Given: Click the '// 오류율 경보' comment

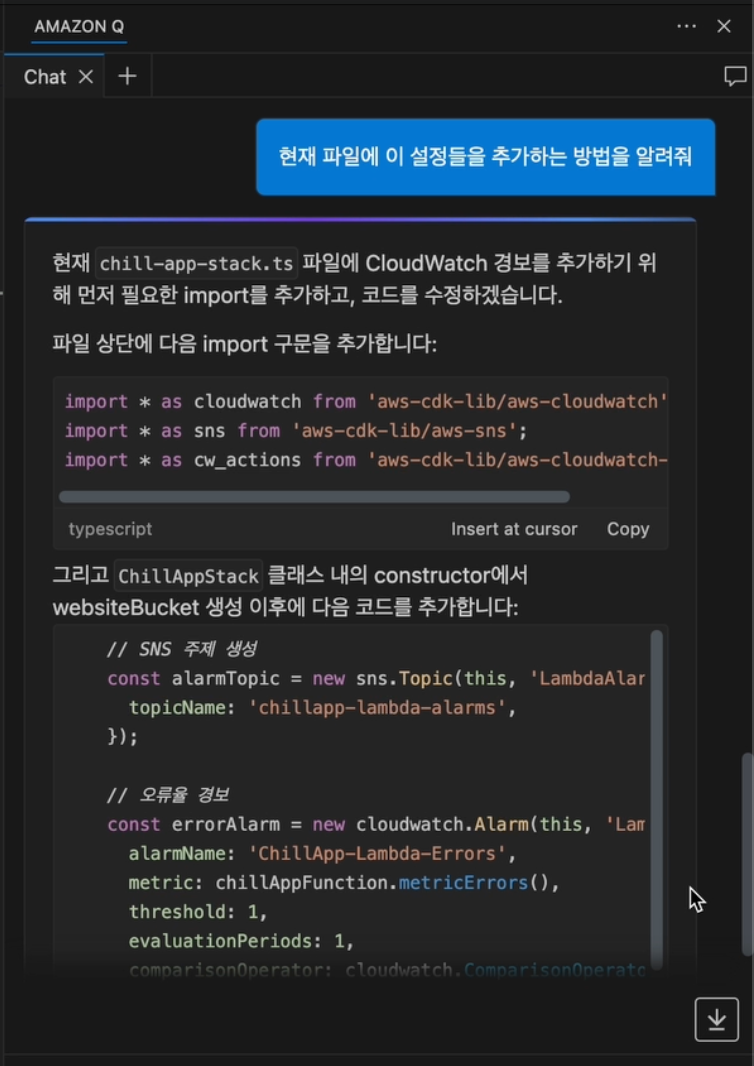Looking at the screenshot, I should point(167,795).
